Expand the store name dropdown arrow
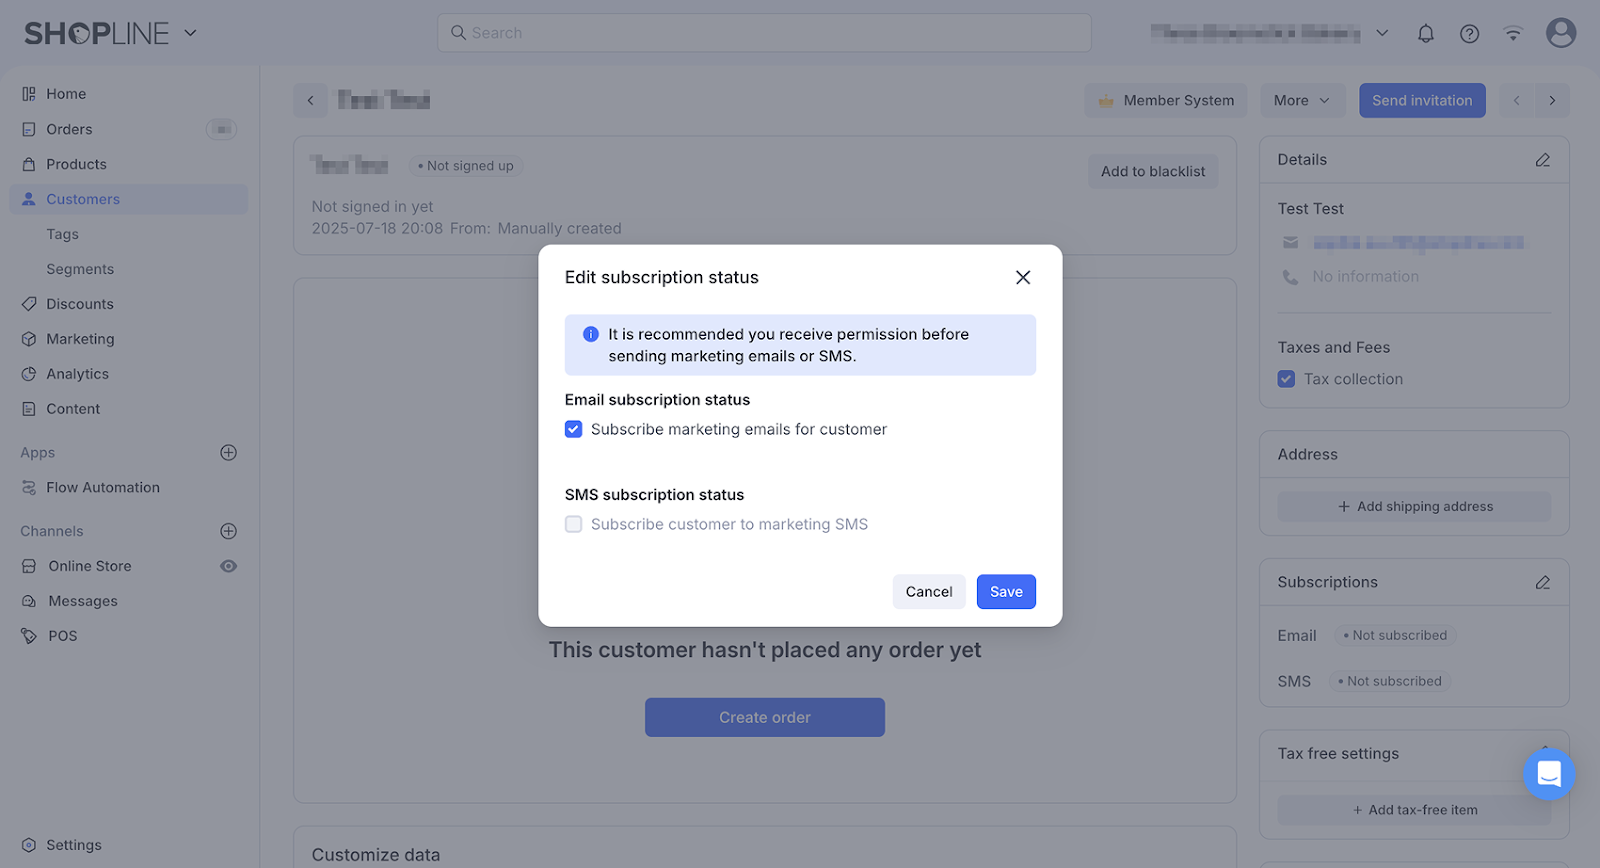Image resolution: width=1600 pixels, height=868 pixels. [x=1382, y=33]
